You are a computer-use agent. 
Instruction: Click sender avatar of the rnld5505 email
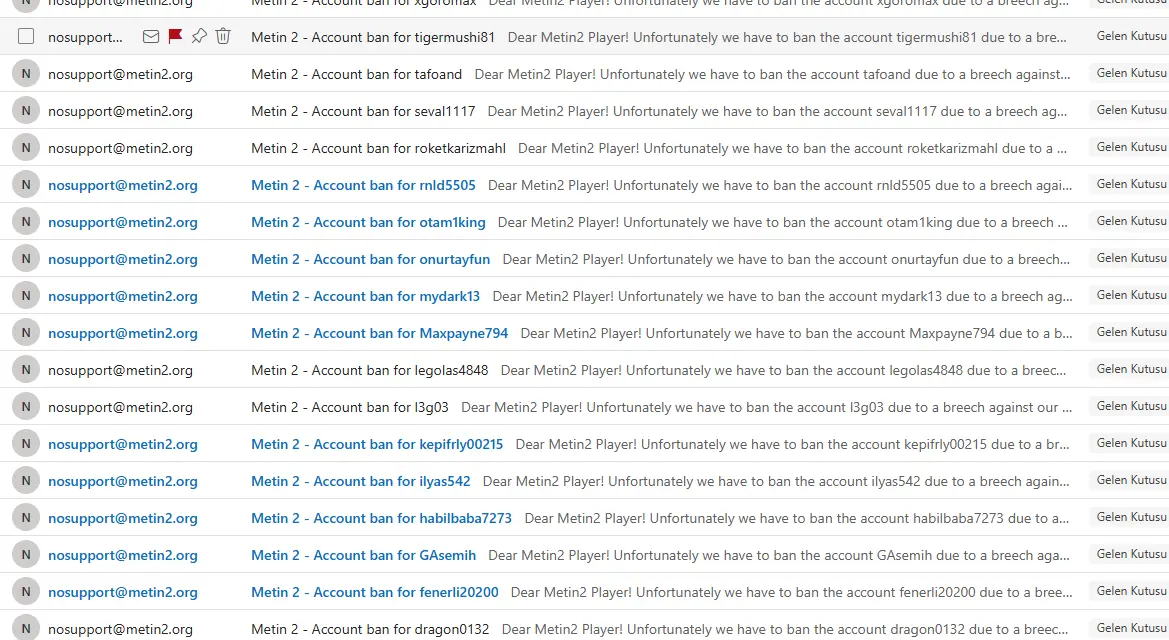point(26,185)
